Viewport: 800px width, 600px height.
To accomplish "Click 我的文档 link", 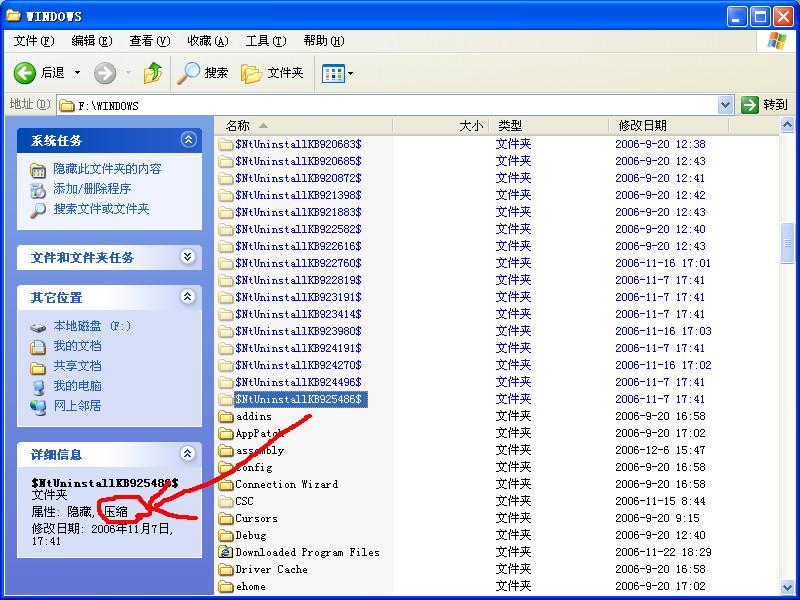I will 78,346.
